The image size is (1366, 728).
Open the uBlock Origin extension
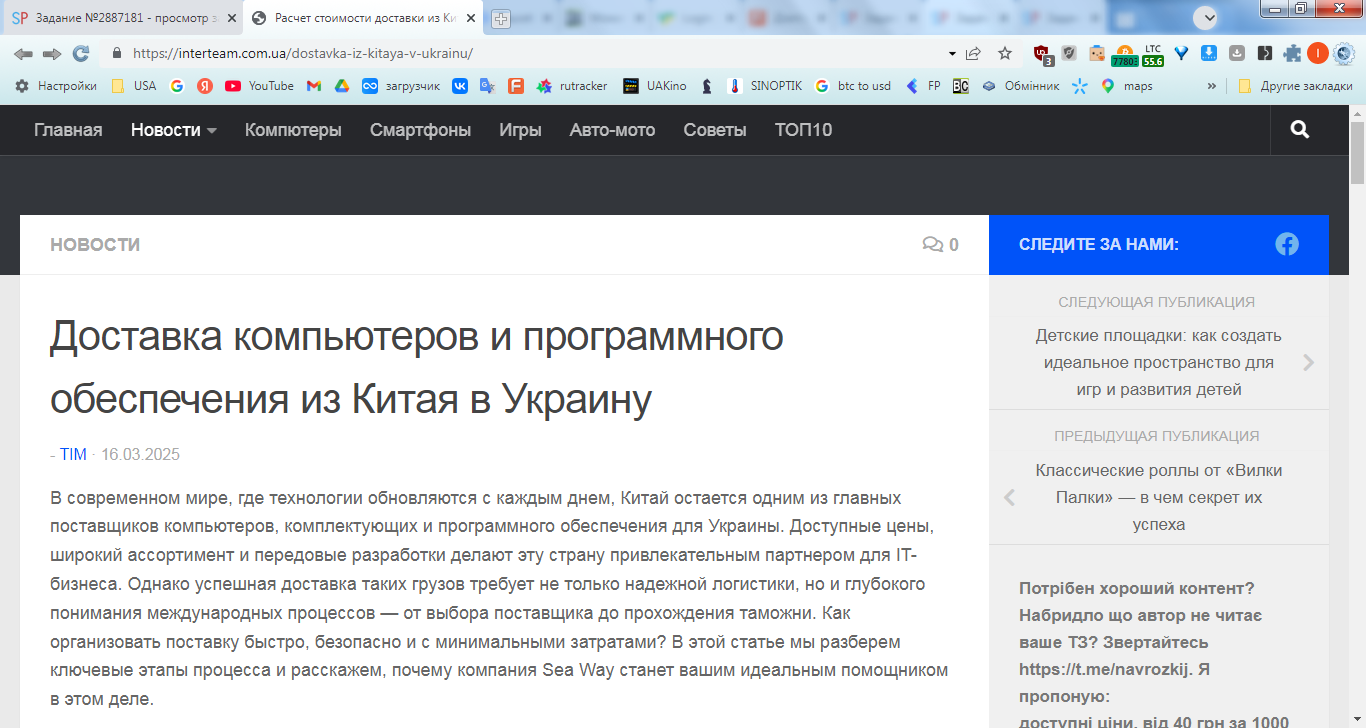[x=1042, y=54]
